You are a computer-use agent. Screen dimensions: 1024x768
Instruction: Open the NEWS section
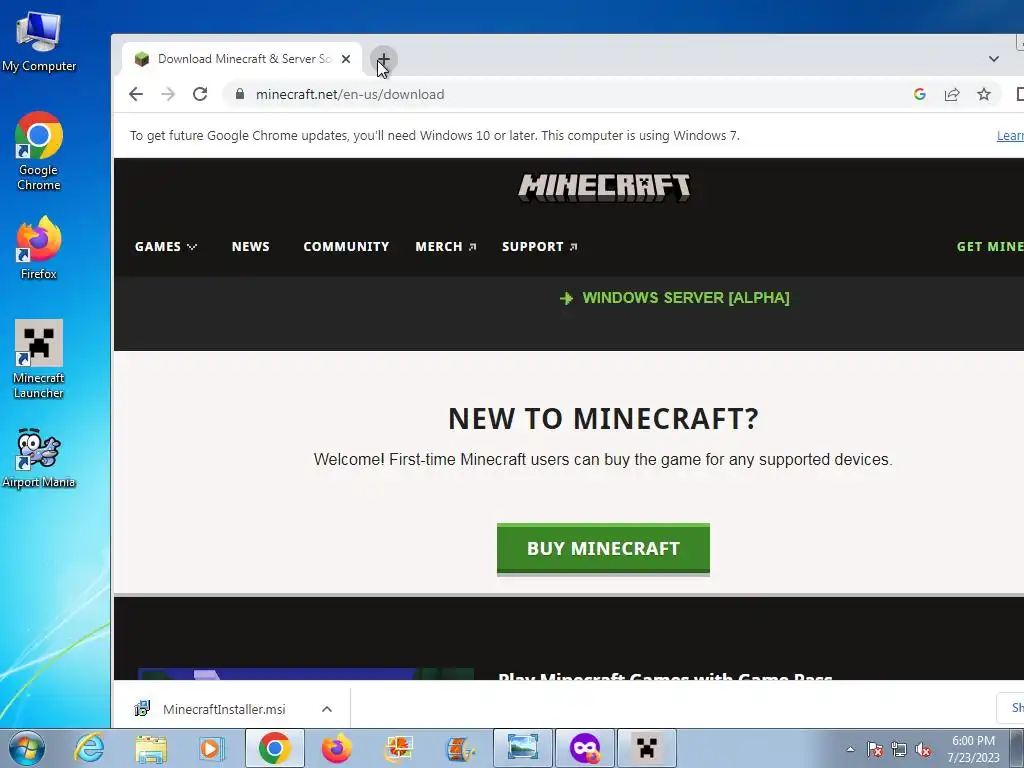[x=251, y=246]
